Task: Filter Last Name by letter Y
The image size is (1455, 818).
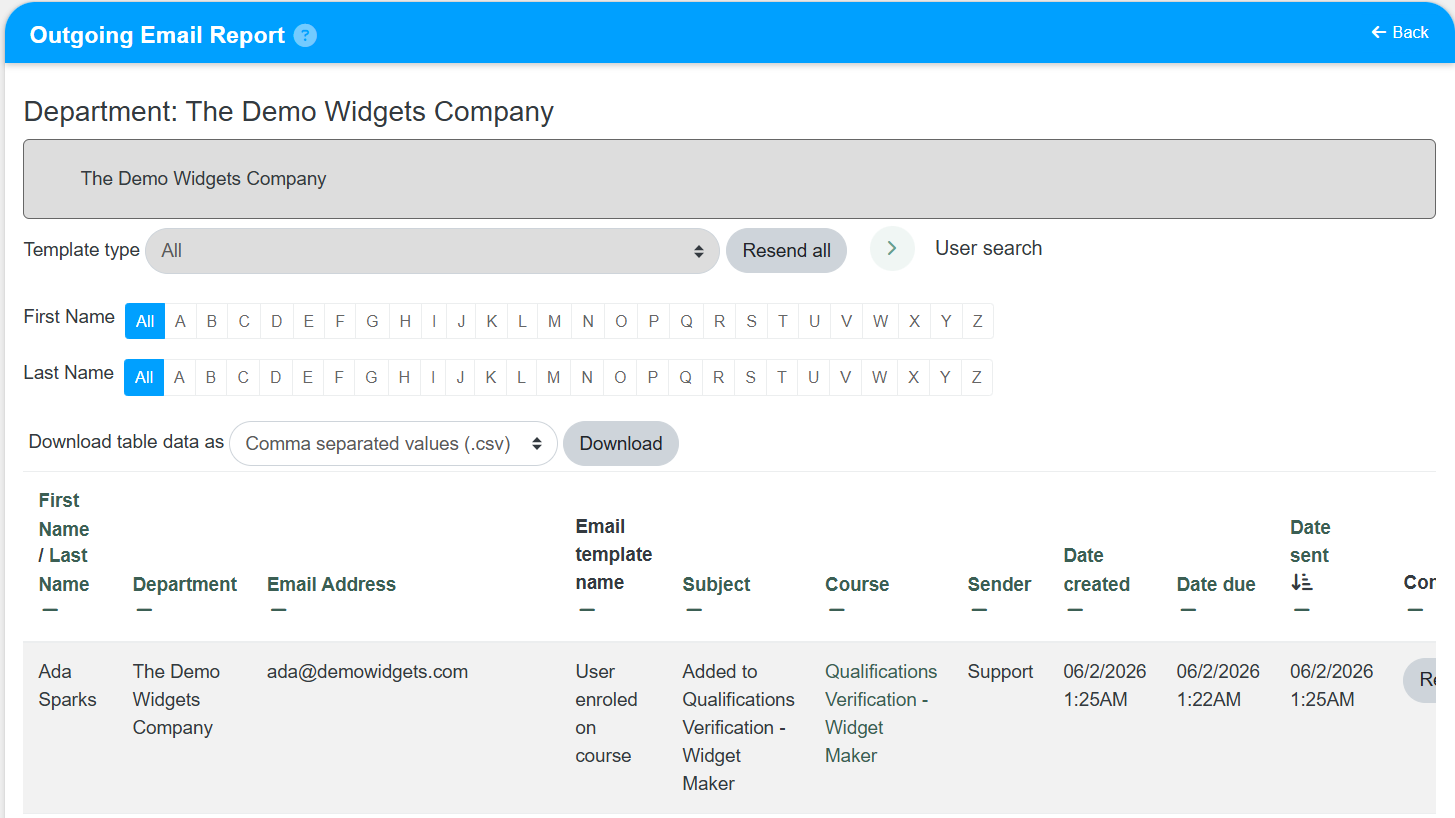Action: (x=945, y=377)
